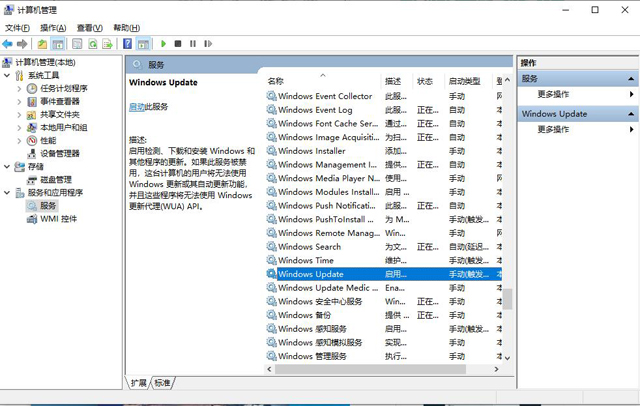
Task: Click the scroll up arrow of services list
Action: point(507,80)
